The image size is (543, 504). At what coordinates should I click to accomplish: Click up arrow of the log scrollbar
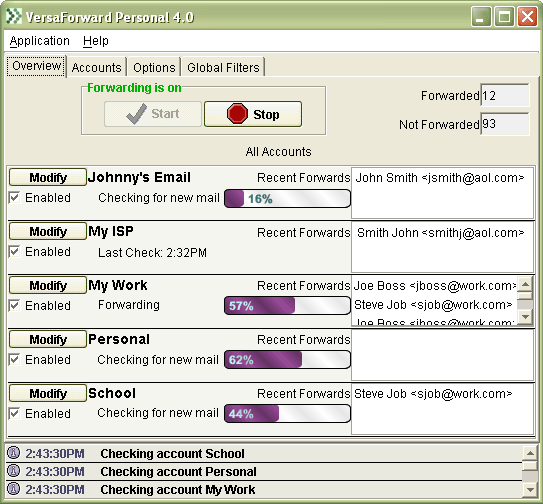point(530,453)
